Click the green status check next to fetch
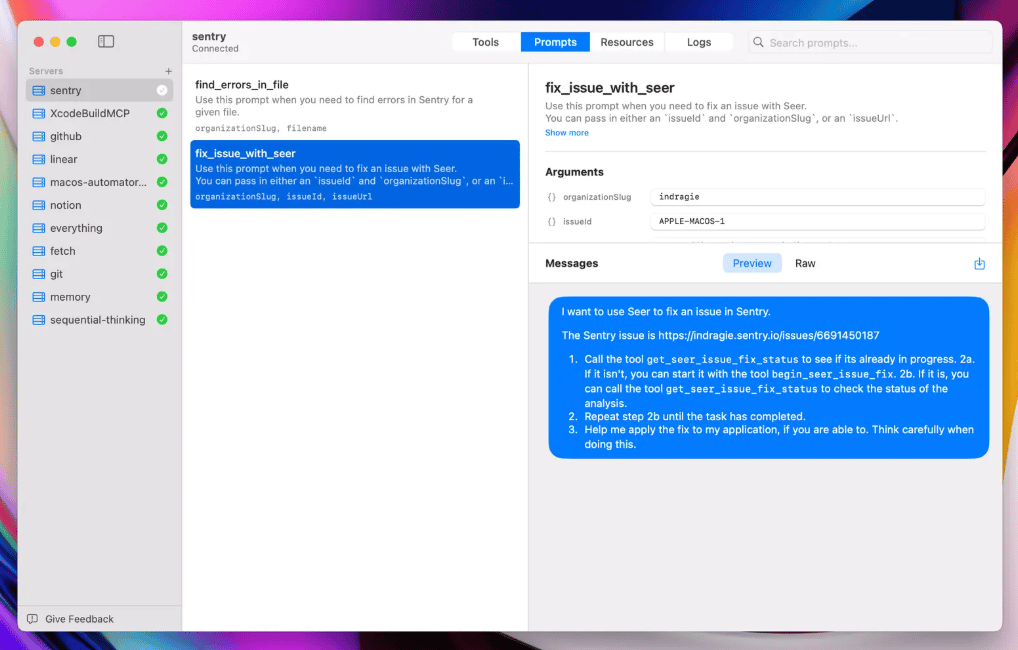The height and width of the screenshot is (650, 1018). coord(162,251)
